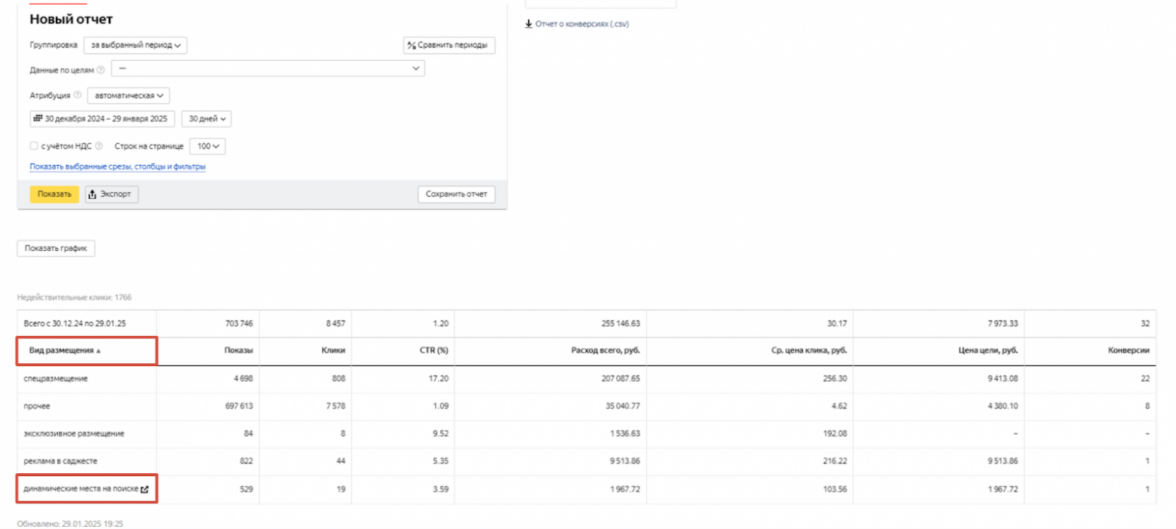This screenshot has width=1176, height=529.
Task: Click the Сохранить отчет button
Action: click(x=455, y=194)
